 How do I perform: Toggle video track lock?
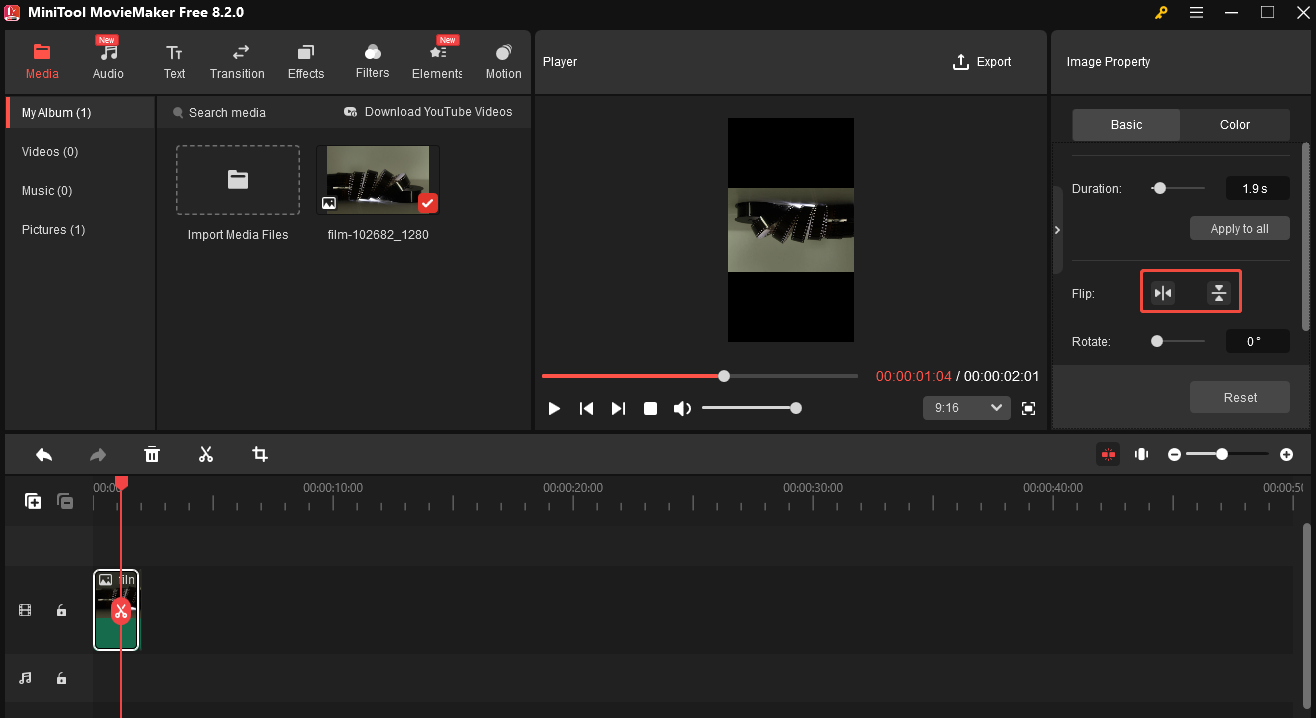point(61,610)
